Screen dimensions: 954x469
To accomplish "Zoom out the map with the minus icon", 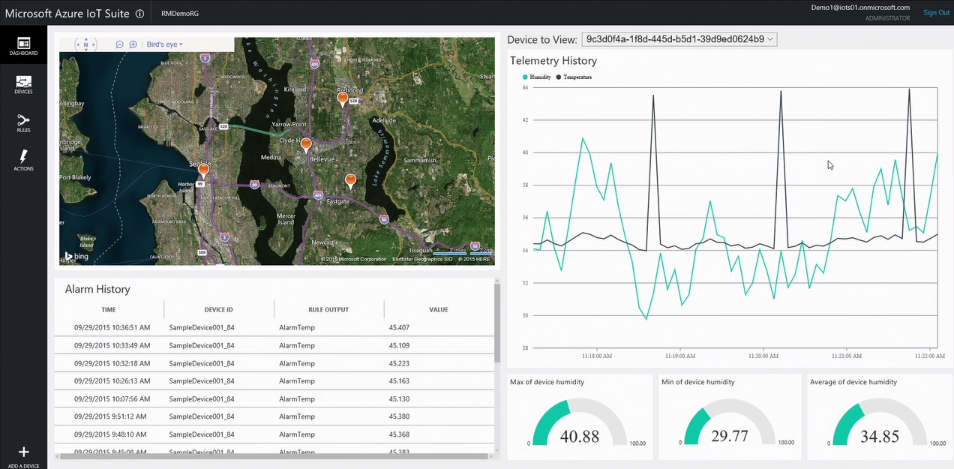I will [120, 44].
